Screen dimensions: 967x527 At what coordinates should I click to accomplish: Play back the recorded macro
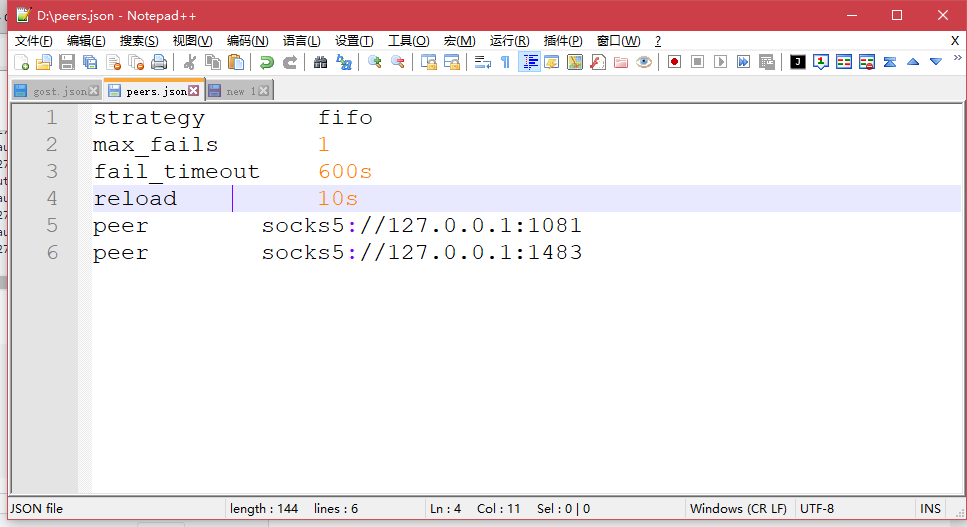coord(720,62)
